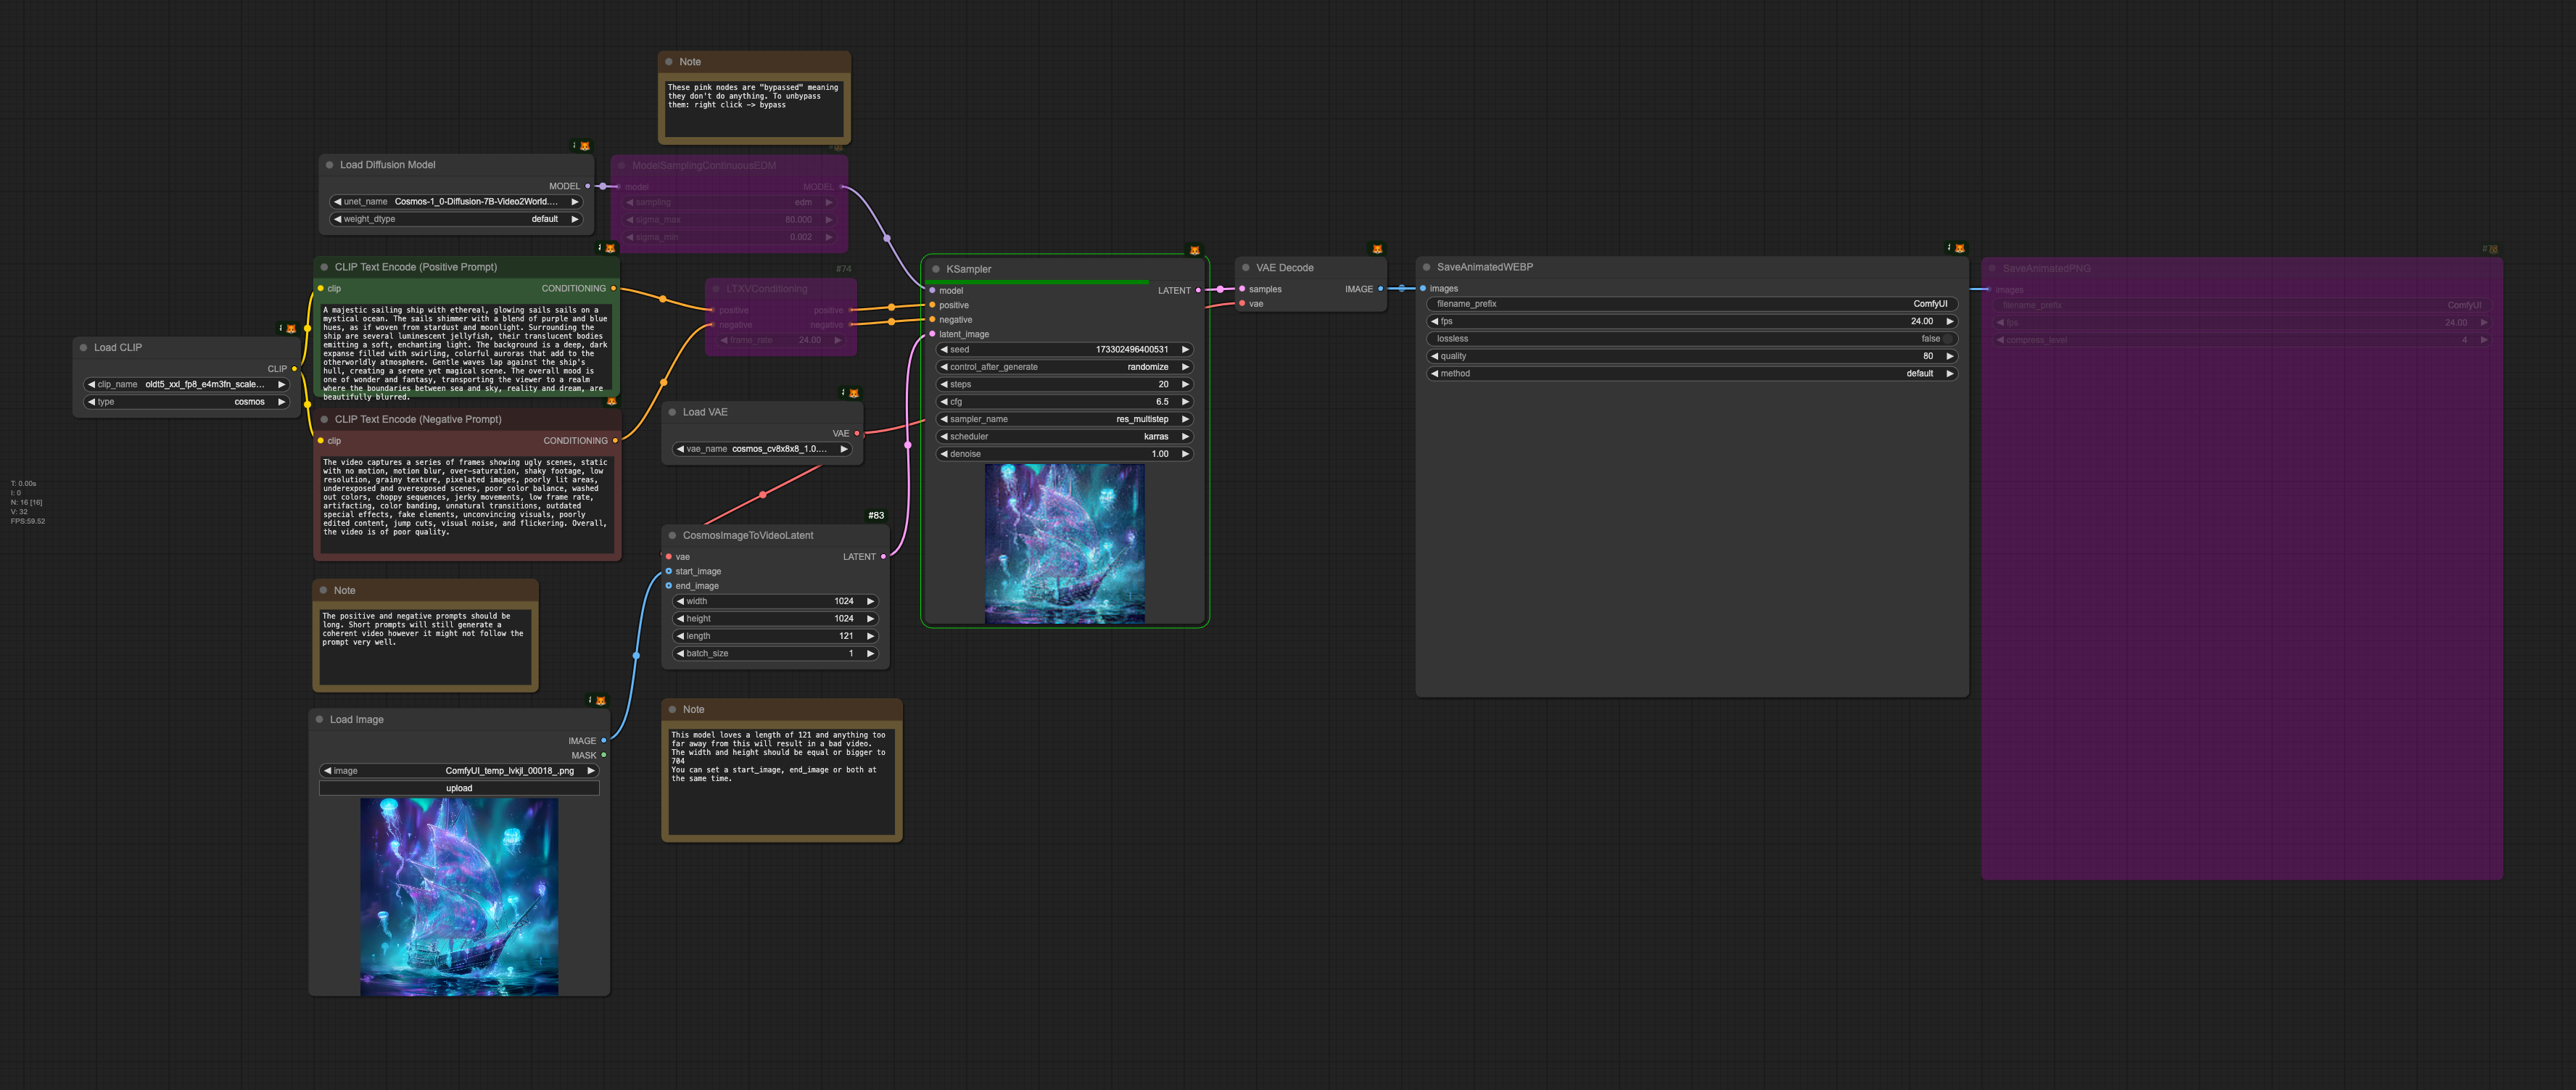Decrease the cfg value with its left arrow

[944, 402]
